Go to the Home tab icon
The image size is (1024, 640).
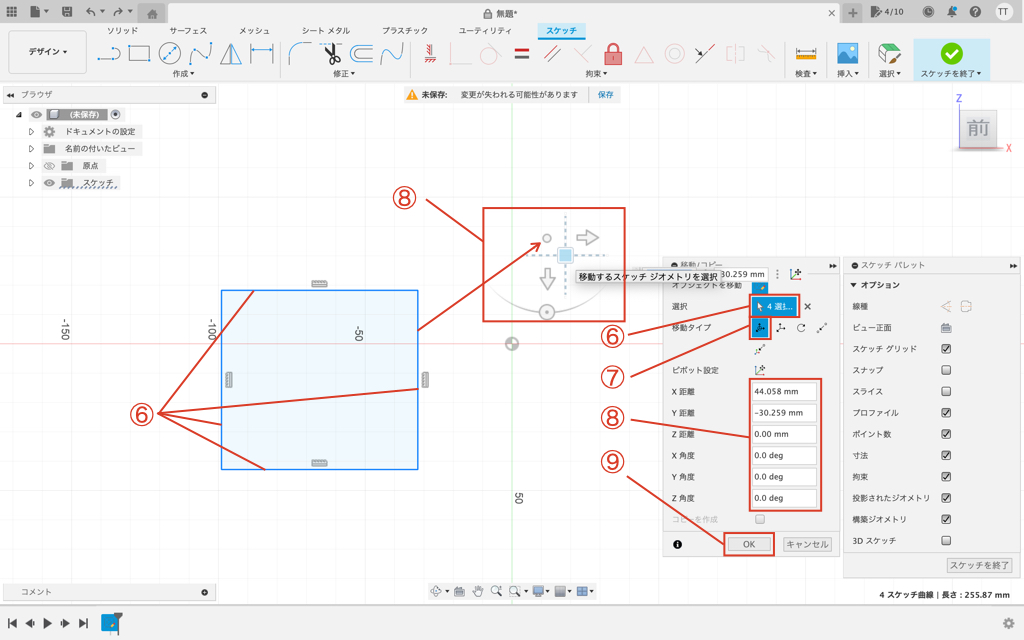[x=152, y=14]
